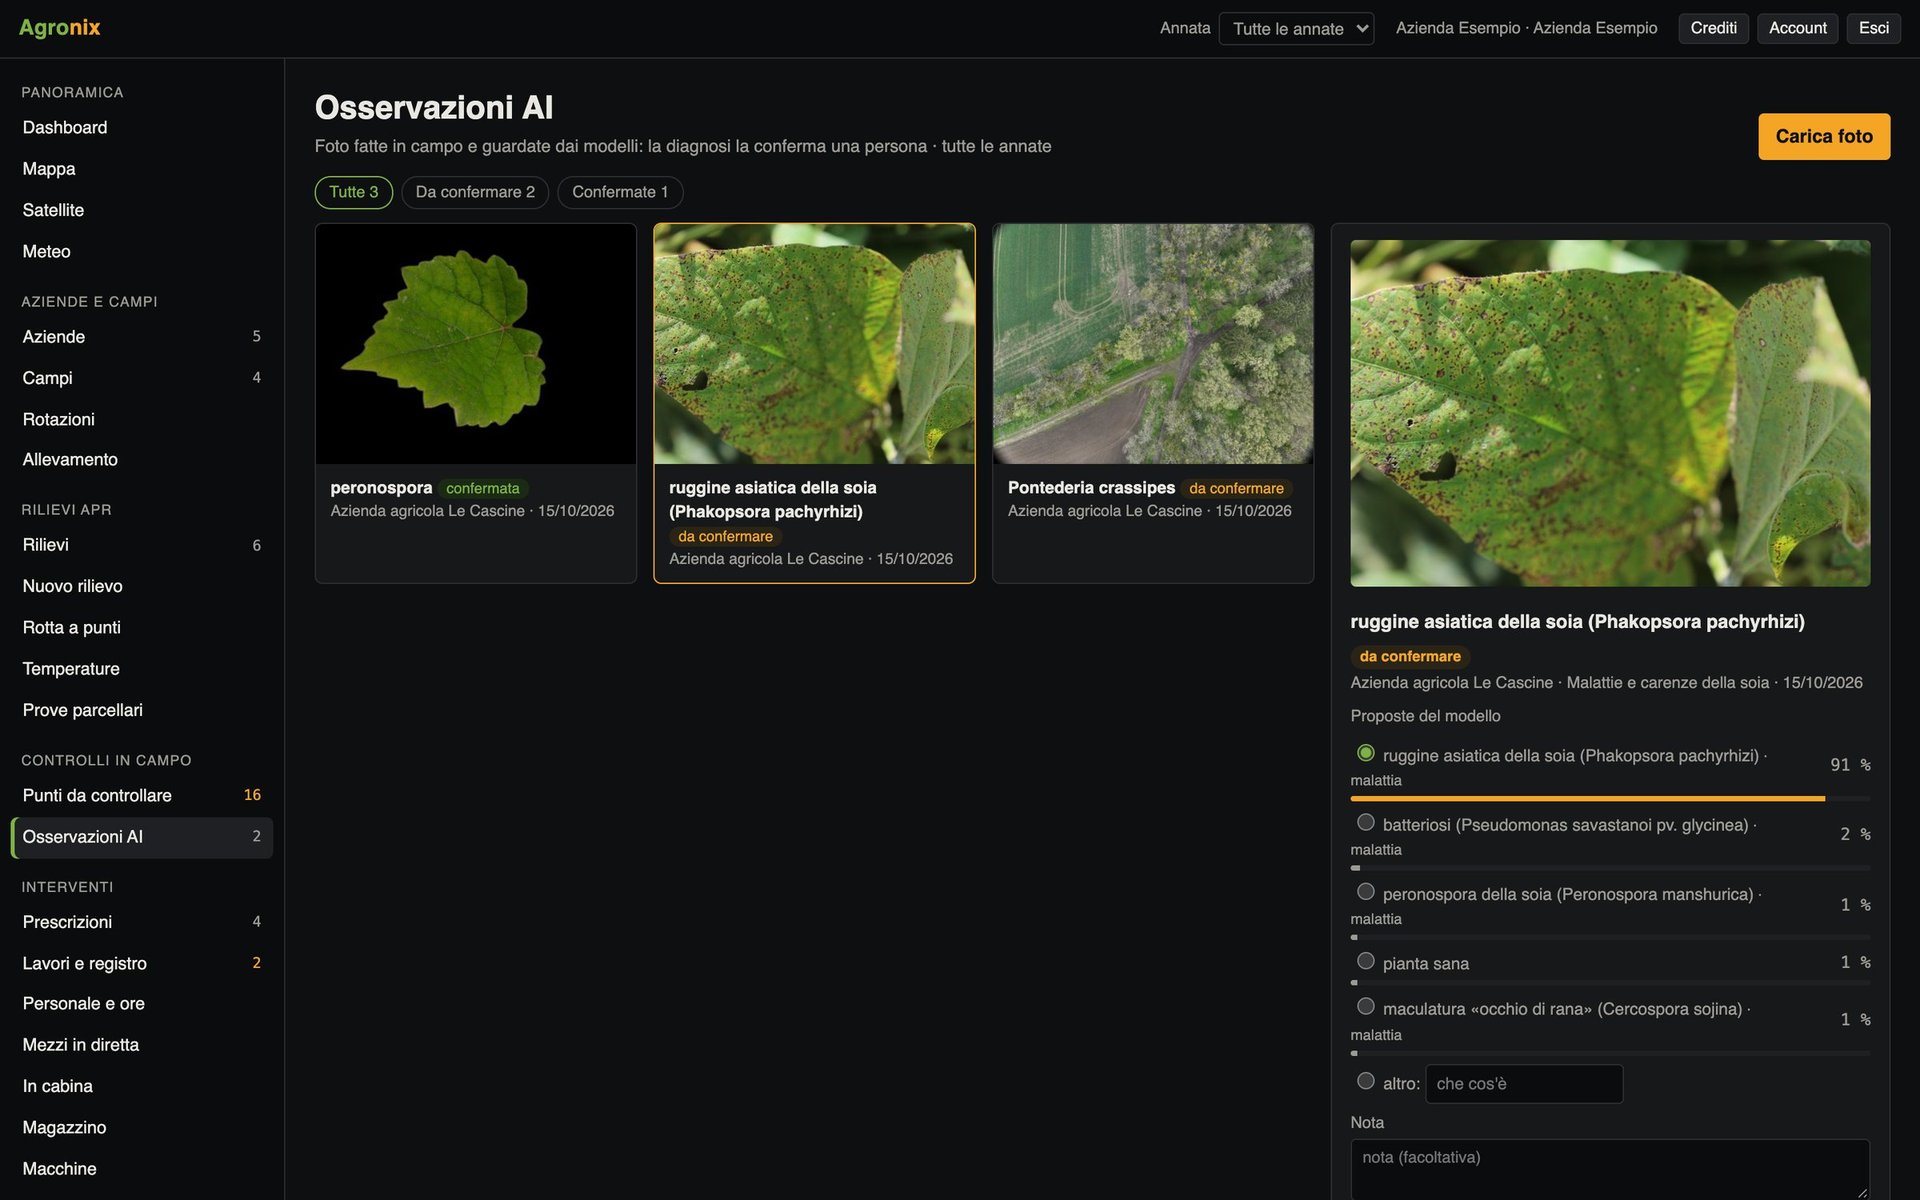Click the large soybean leaf preview image
The height and width of the screenshot is (1200, 1920).
tap(1610, 413)
